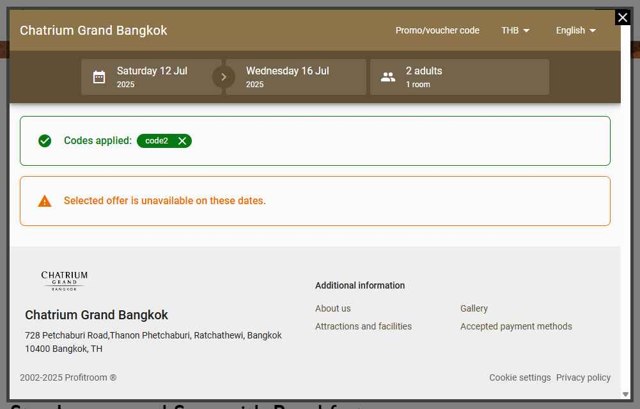
Task: Open the THB currency dropdown
Action: pyautogui.click(x=515, y=31)
